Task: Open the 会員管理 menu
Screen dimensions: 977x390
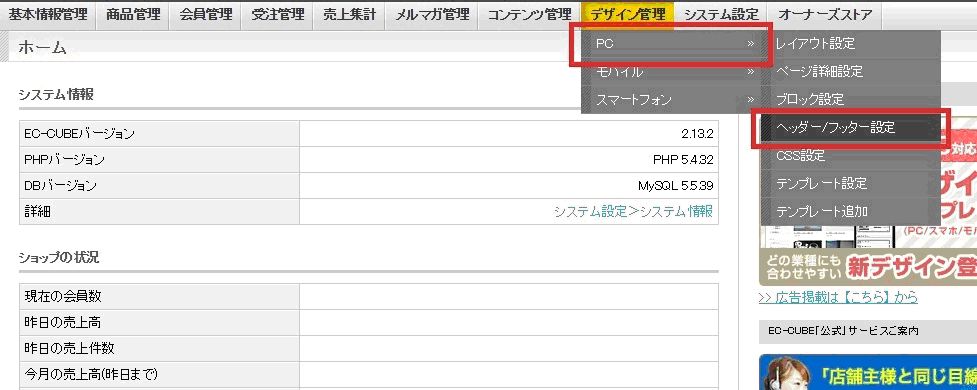Action: tap(205, 15)
